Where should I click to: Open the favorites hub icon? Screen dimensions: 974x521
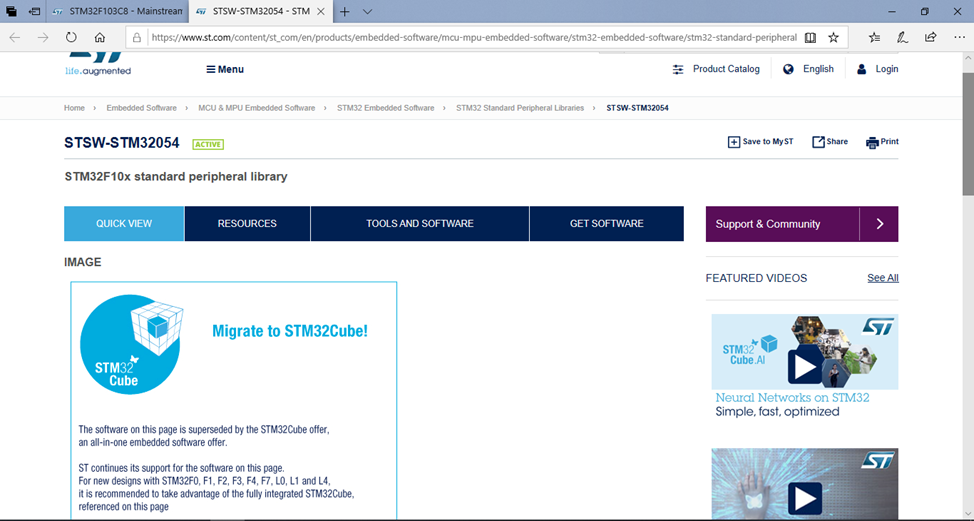pyautogui.click(x=874, y=37)
